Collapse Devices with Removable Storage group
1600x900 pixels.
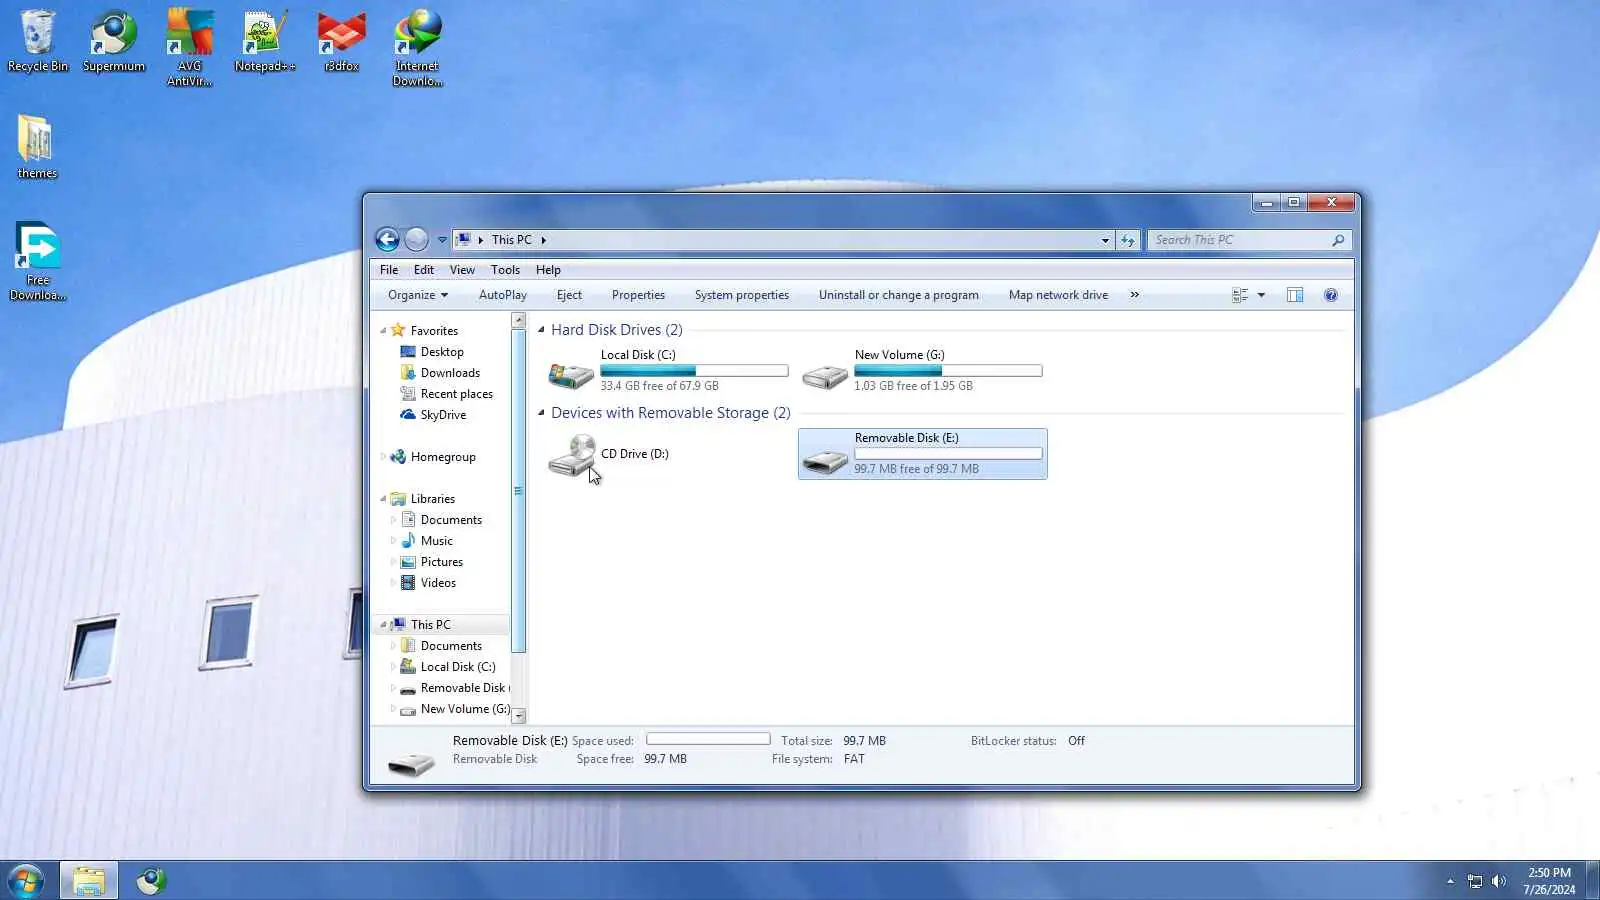[541, 413]
